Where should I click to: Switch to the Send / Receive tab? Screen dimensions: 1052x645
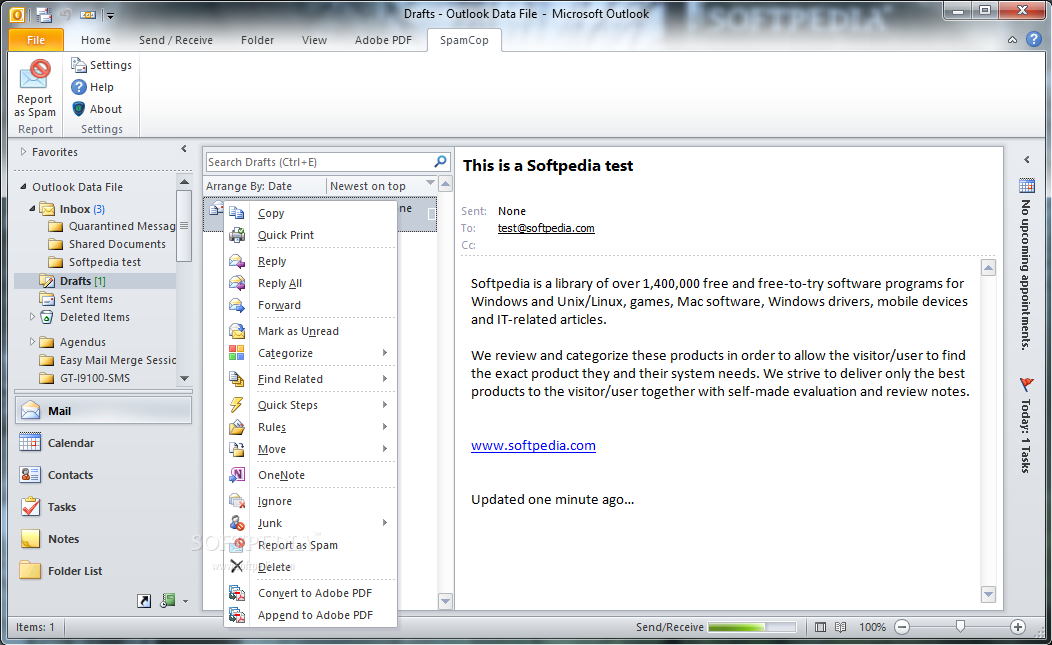click(176, 40)
